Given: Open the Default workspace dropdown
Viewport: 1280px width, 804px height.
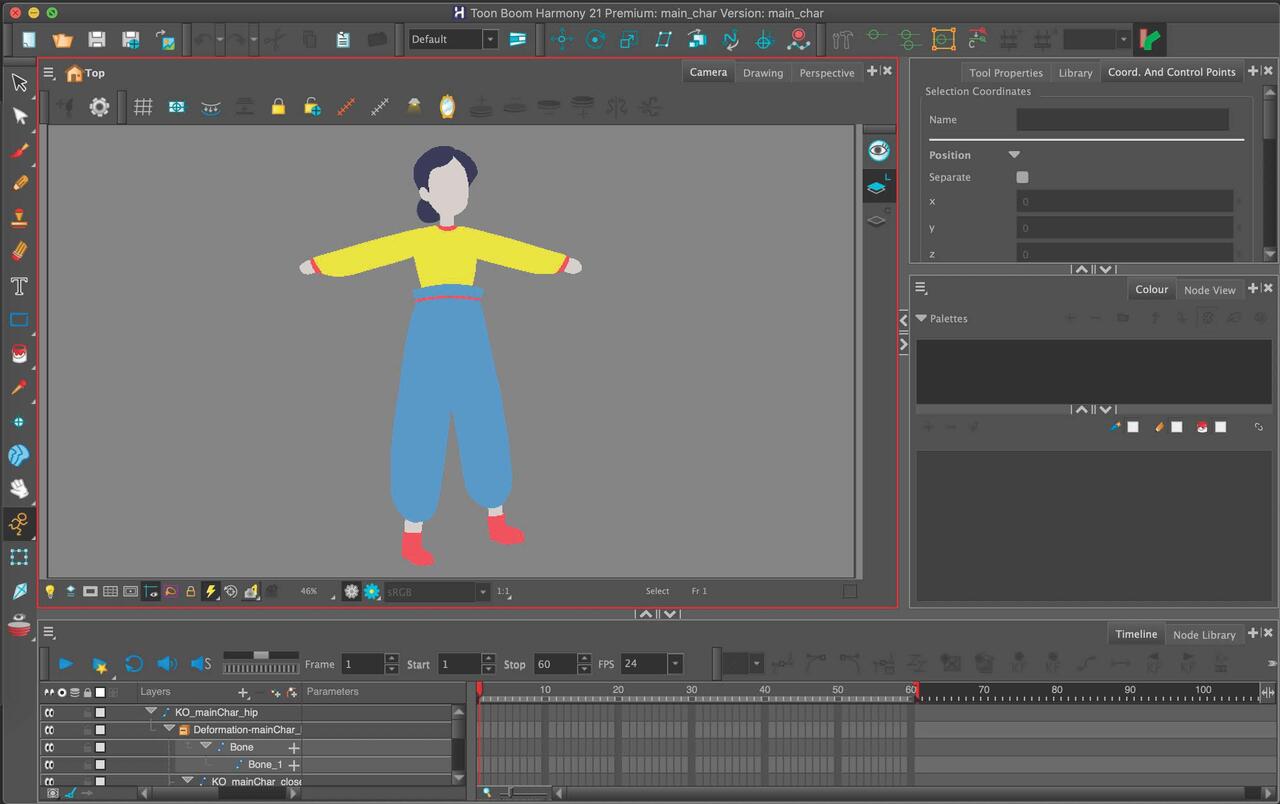Looking at the screenshot, I should point(490,40).
